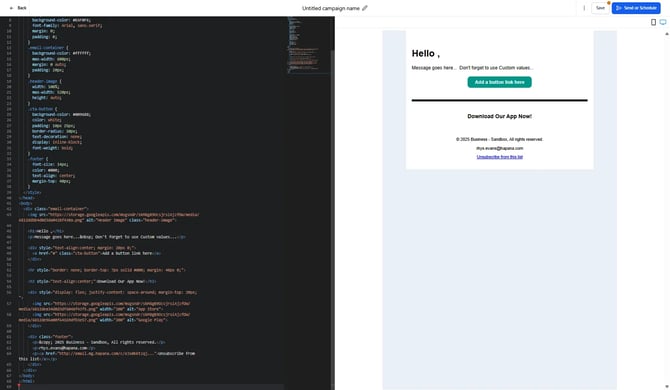Click the 'Message goes here...' paragraph in preview

click(472, 67)
